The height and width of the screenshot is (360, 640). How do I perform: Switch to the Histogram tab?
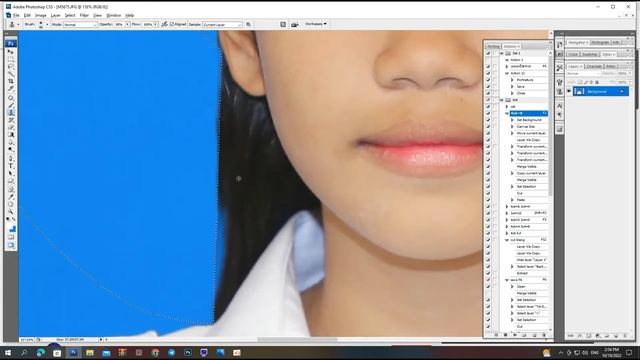pyautogui.click(x=600, y=42)
